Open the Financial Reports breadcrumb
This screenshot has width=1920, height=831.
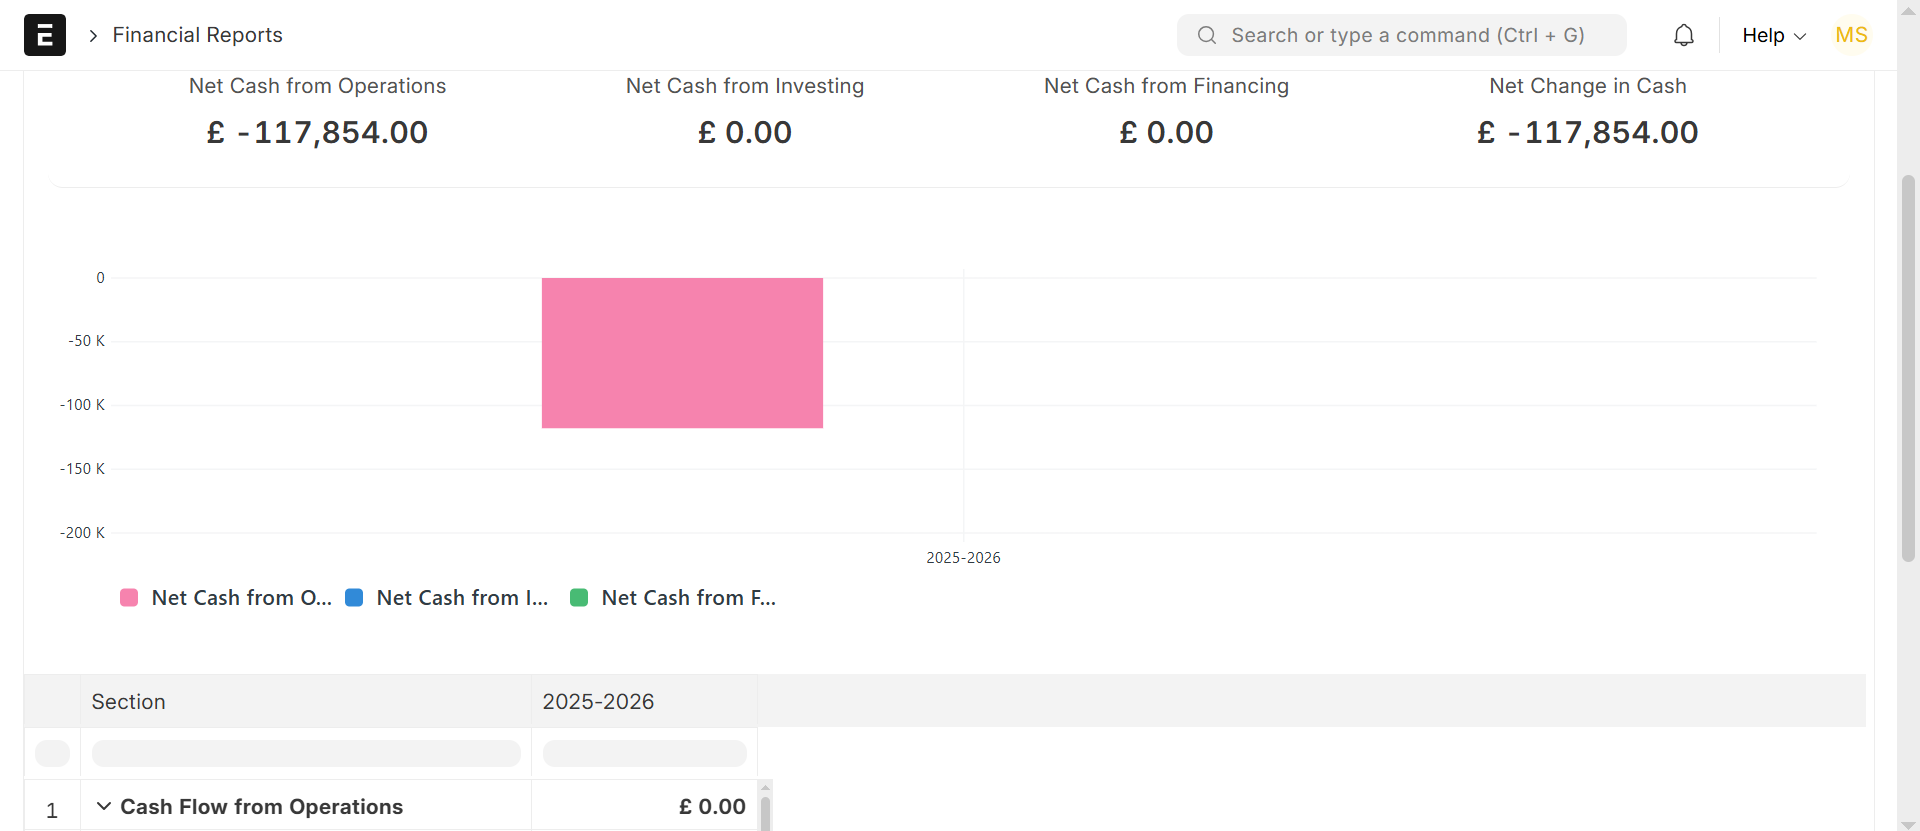pyautogui.click(x=197, y=35)
